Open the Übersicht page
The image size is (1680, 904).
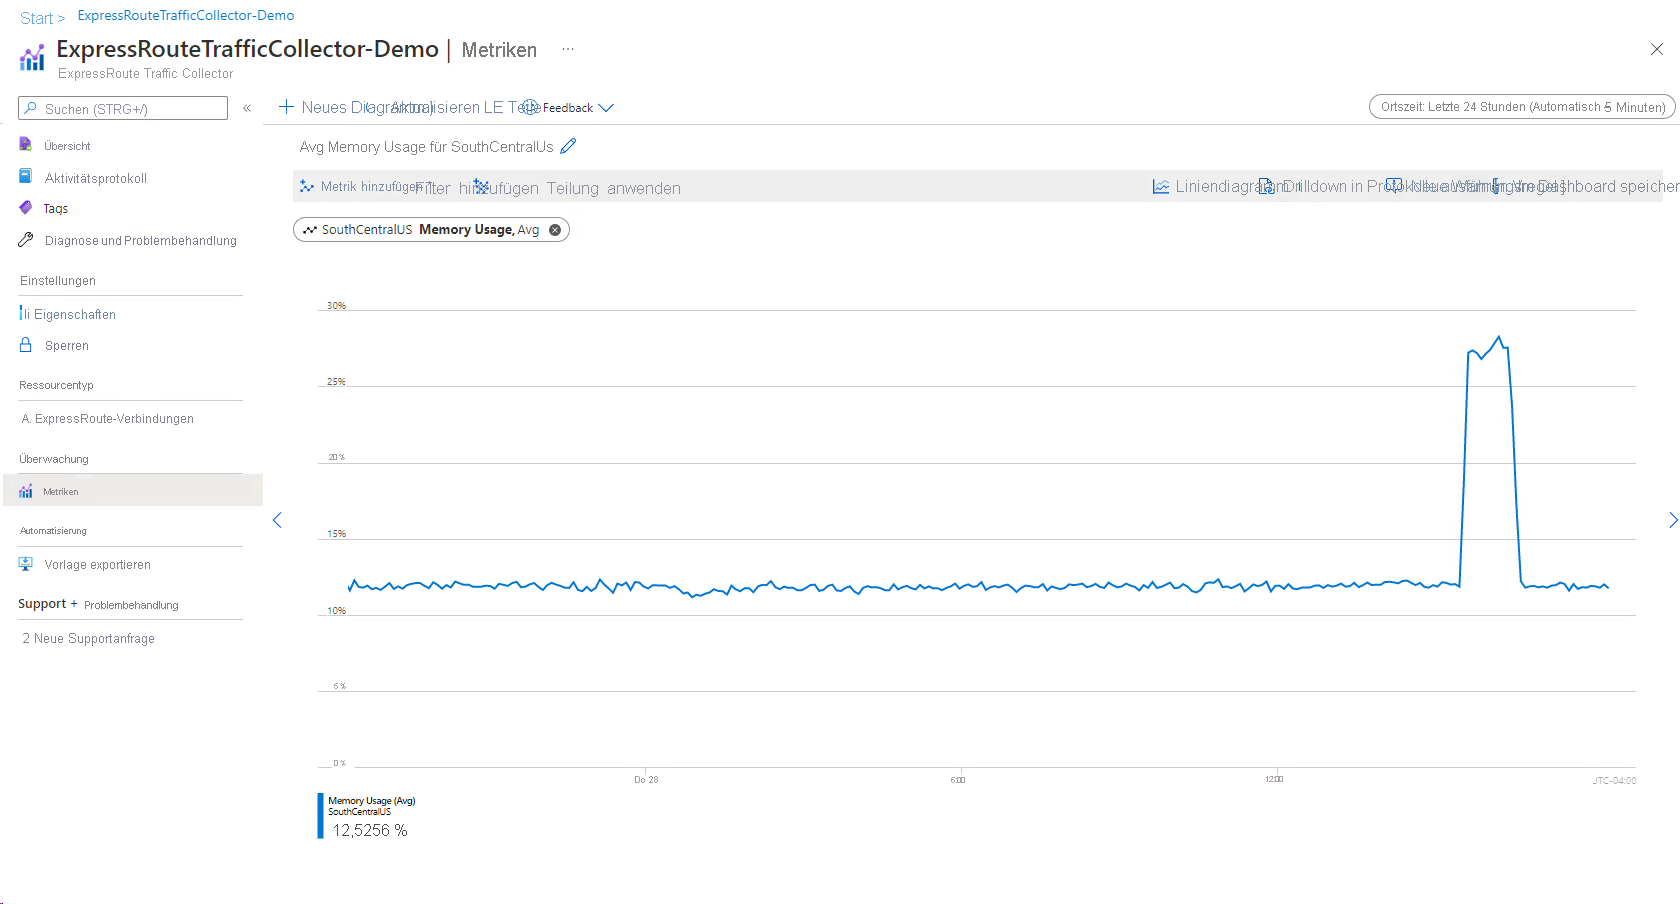point(67,146)
